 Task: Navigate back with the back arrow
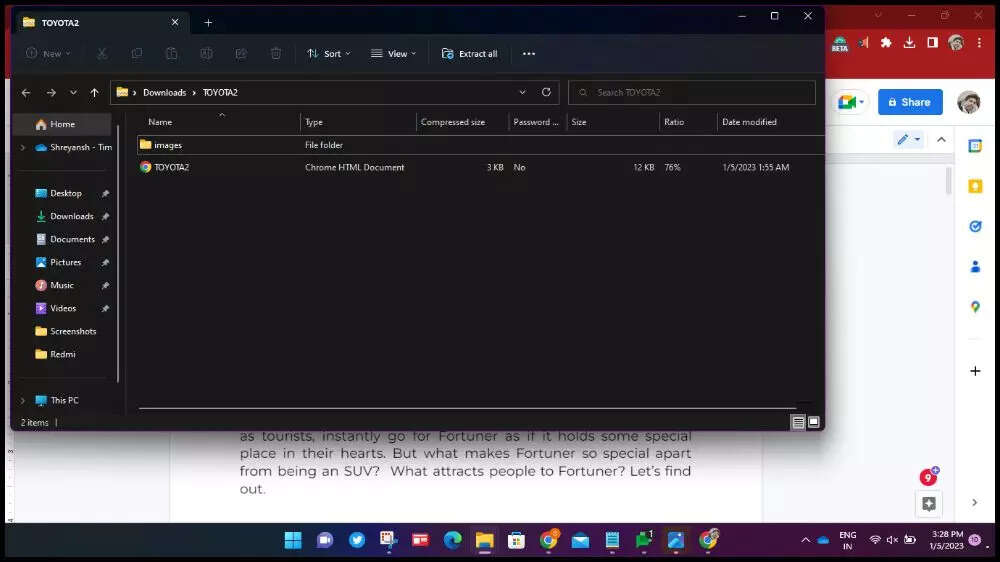click(x=26, y=93)
